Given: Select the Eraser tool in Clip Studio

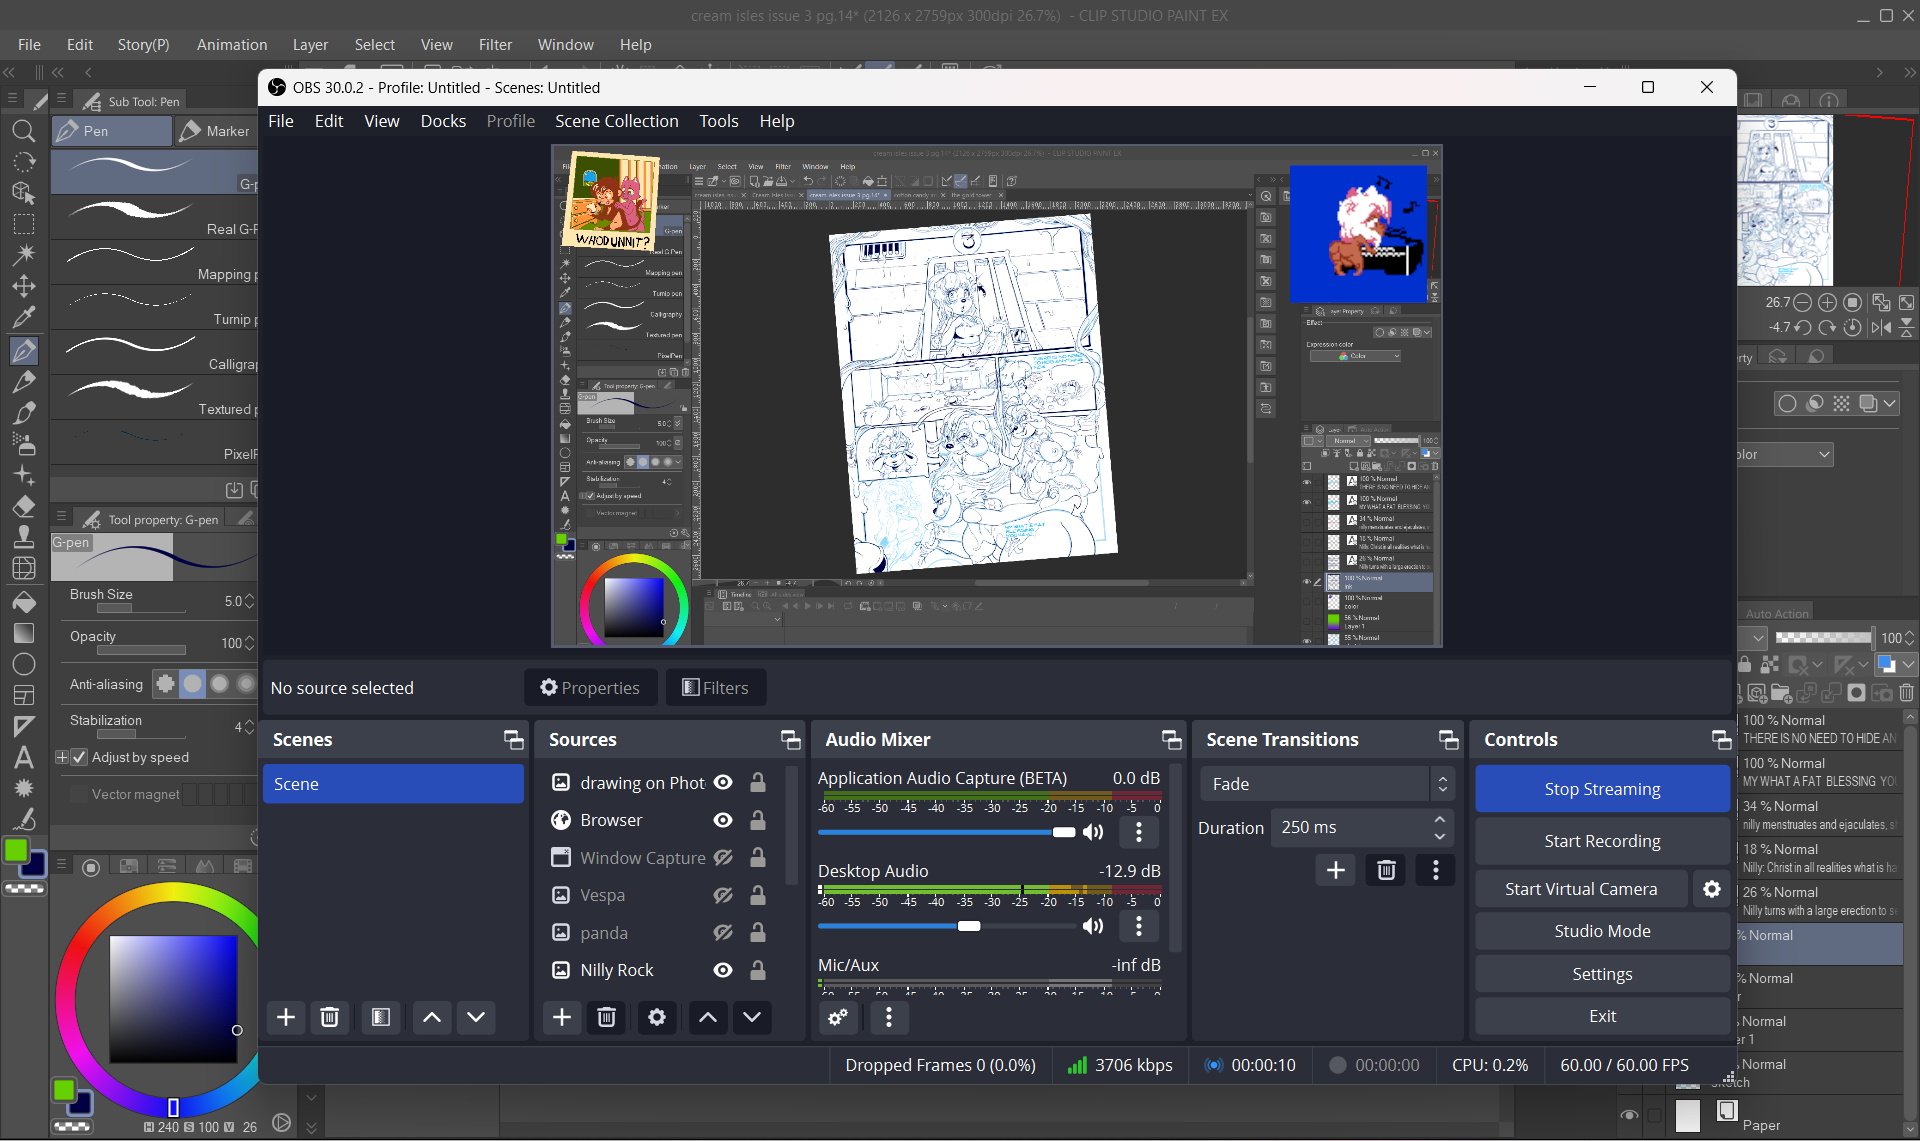Looking at the screenshot, I should 24,506.
